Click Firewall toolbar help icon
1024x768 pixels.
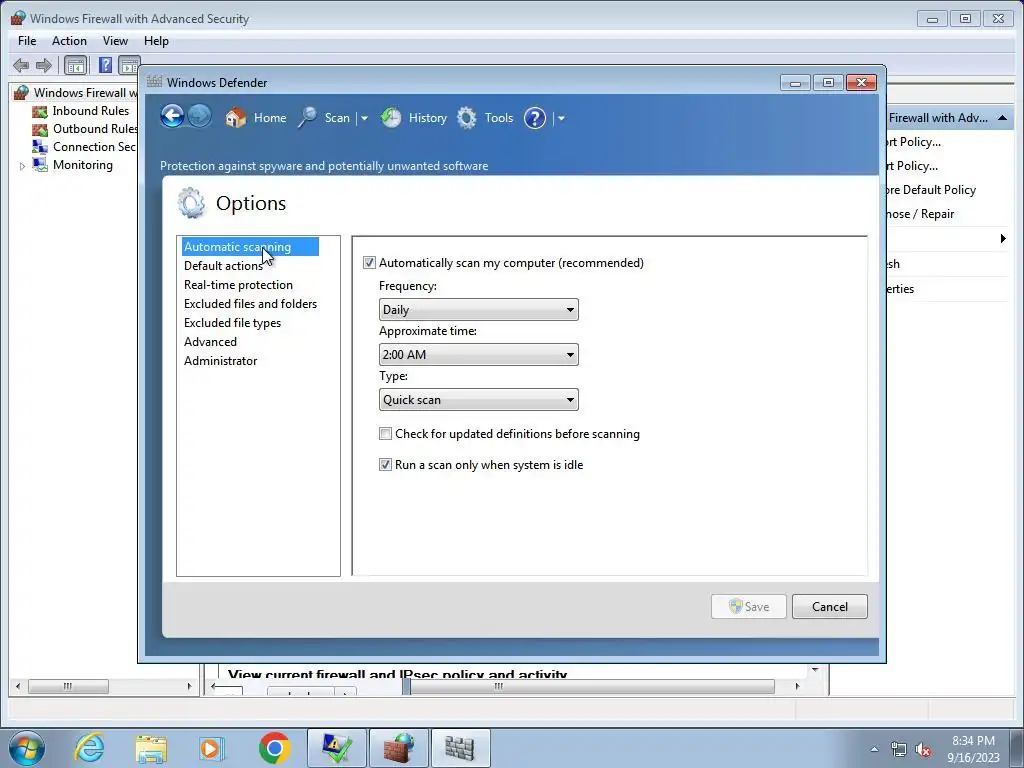coord(105,65)
